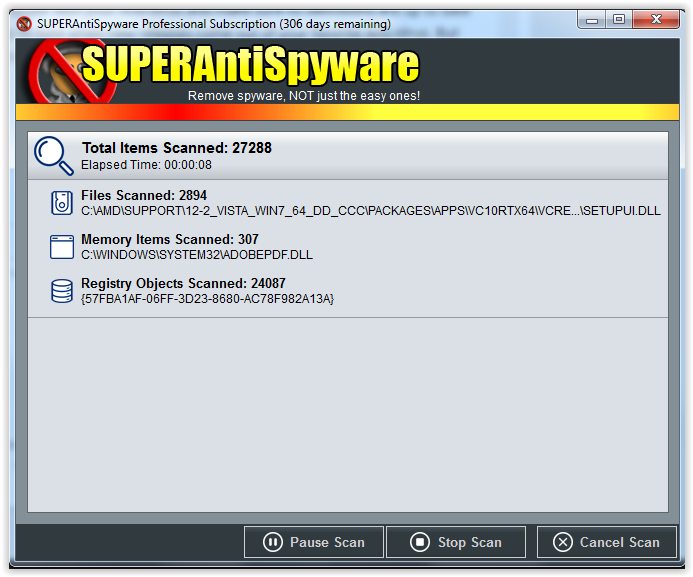Click the 'Remove spyware, NOT just the easy ones!' tagline
The image size is (693, 577).
click(304, 96)
